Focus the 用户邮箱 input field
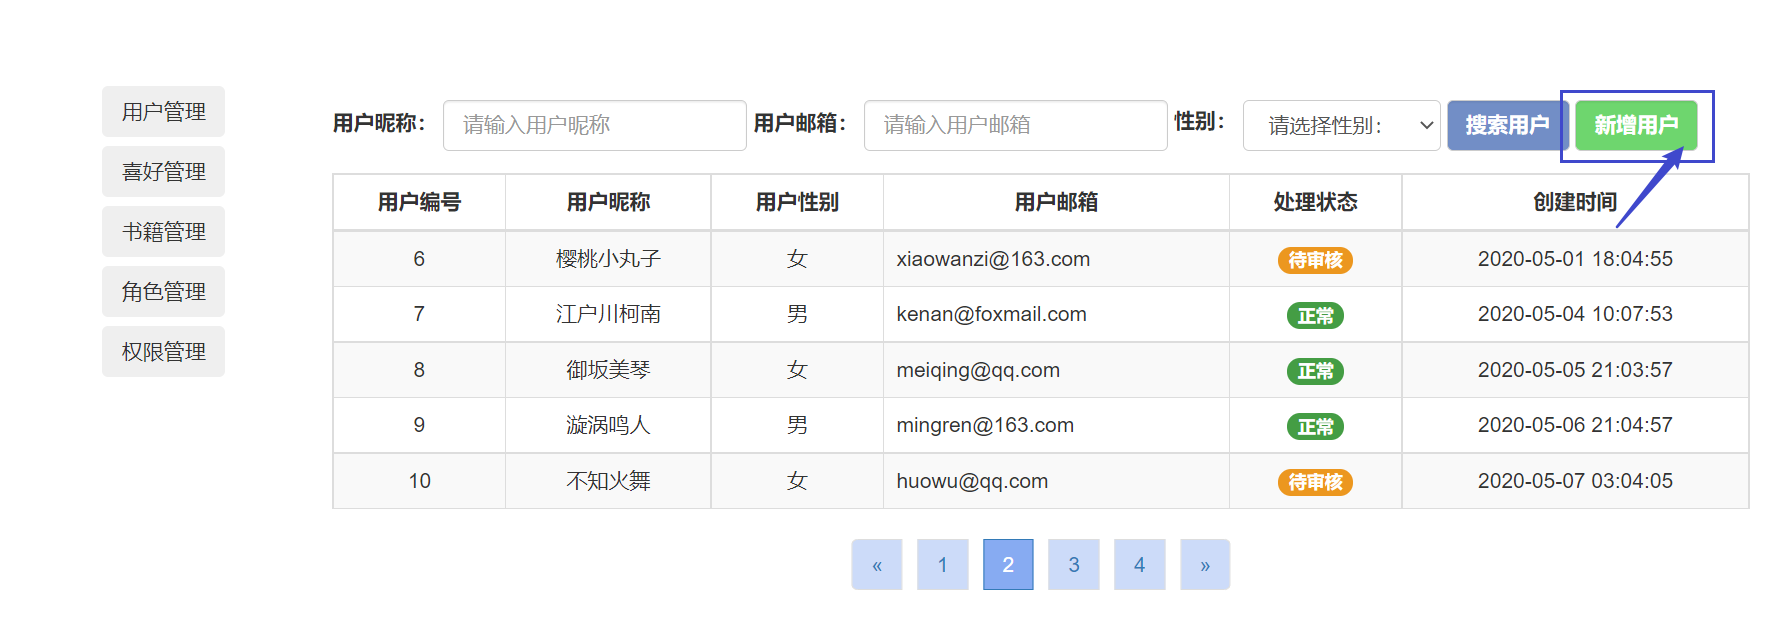The width and height of the screenshot is (1792, 635). click(1016, 125)
